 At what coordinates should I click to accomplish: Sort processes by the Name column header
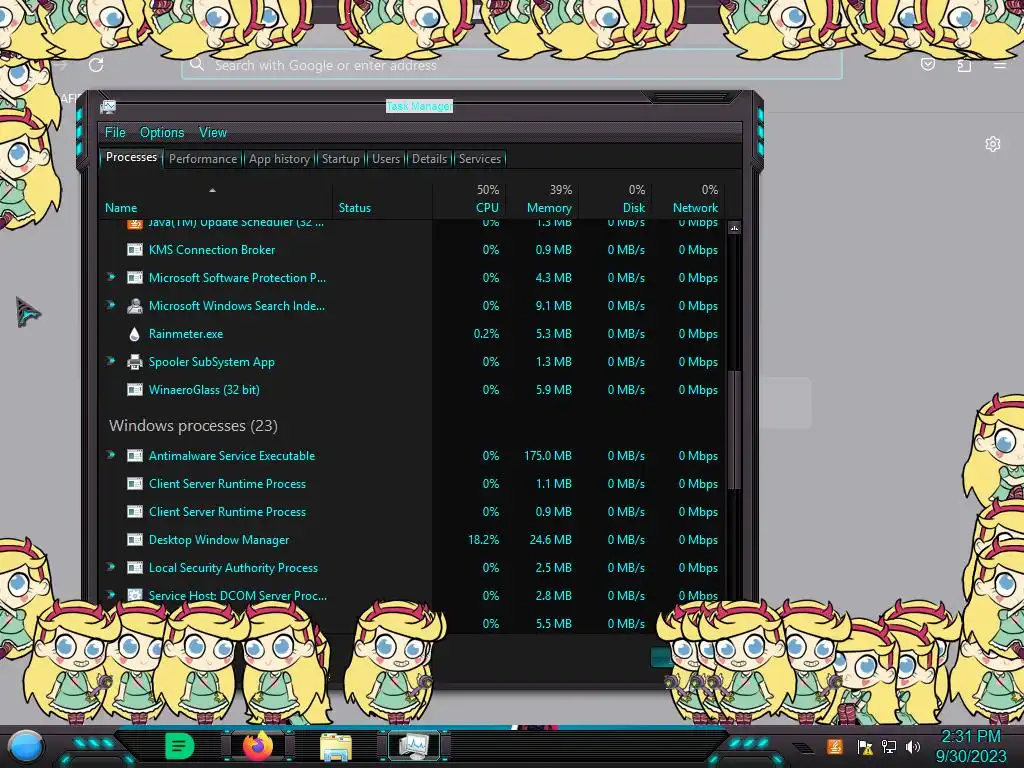(121, 208)
